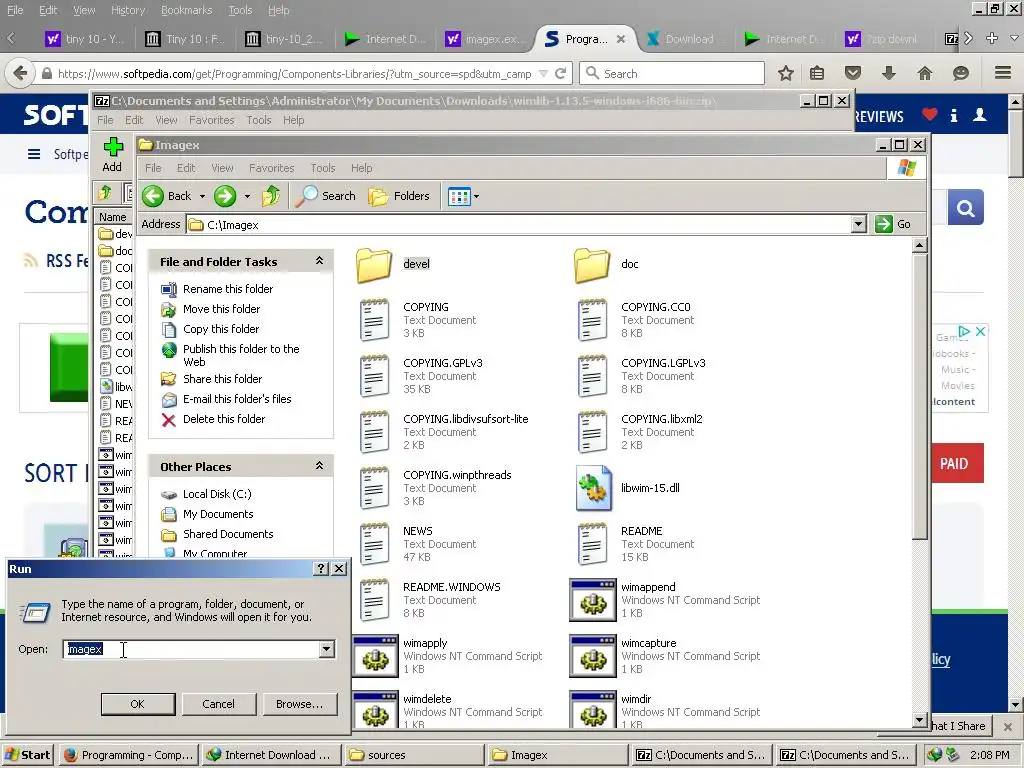Click the Windows Start button

pyautogui.click(x=28, y=755)
